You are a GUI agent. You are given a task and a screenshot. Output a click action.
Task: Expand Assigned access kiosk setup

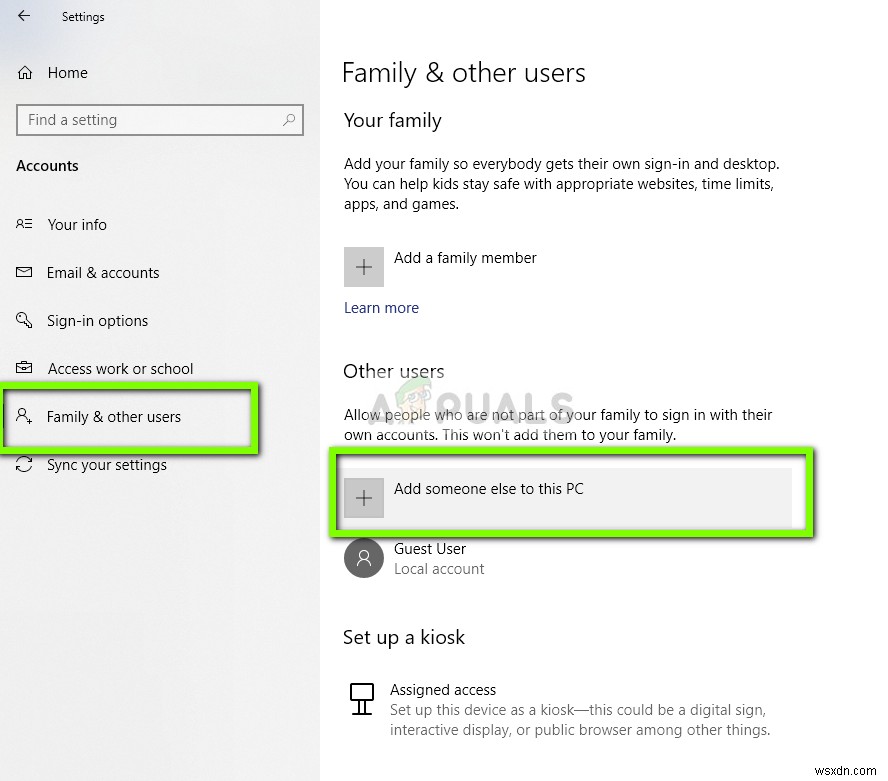point(443,690)
